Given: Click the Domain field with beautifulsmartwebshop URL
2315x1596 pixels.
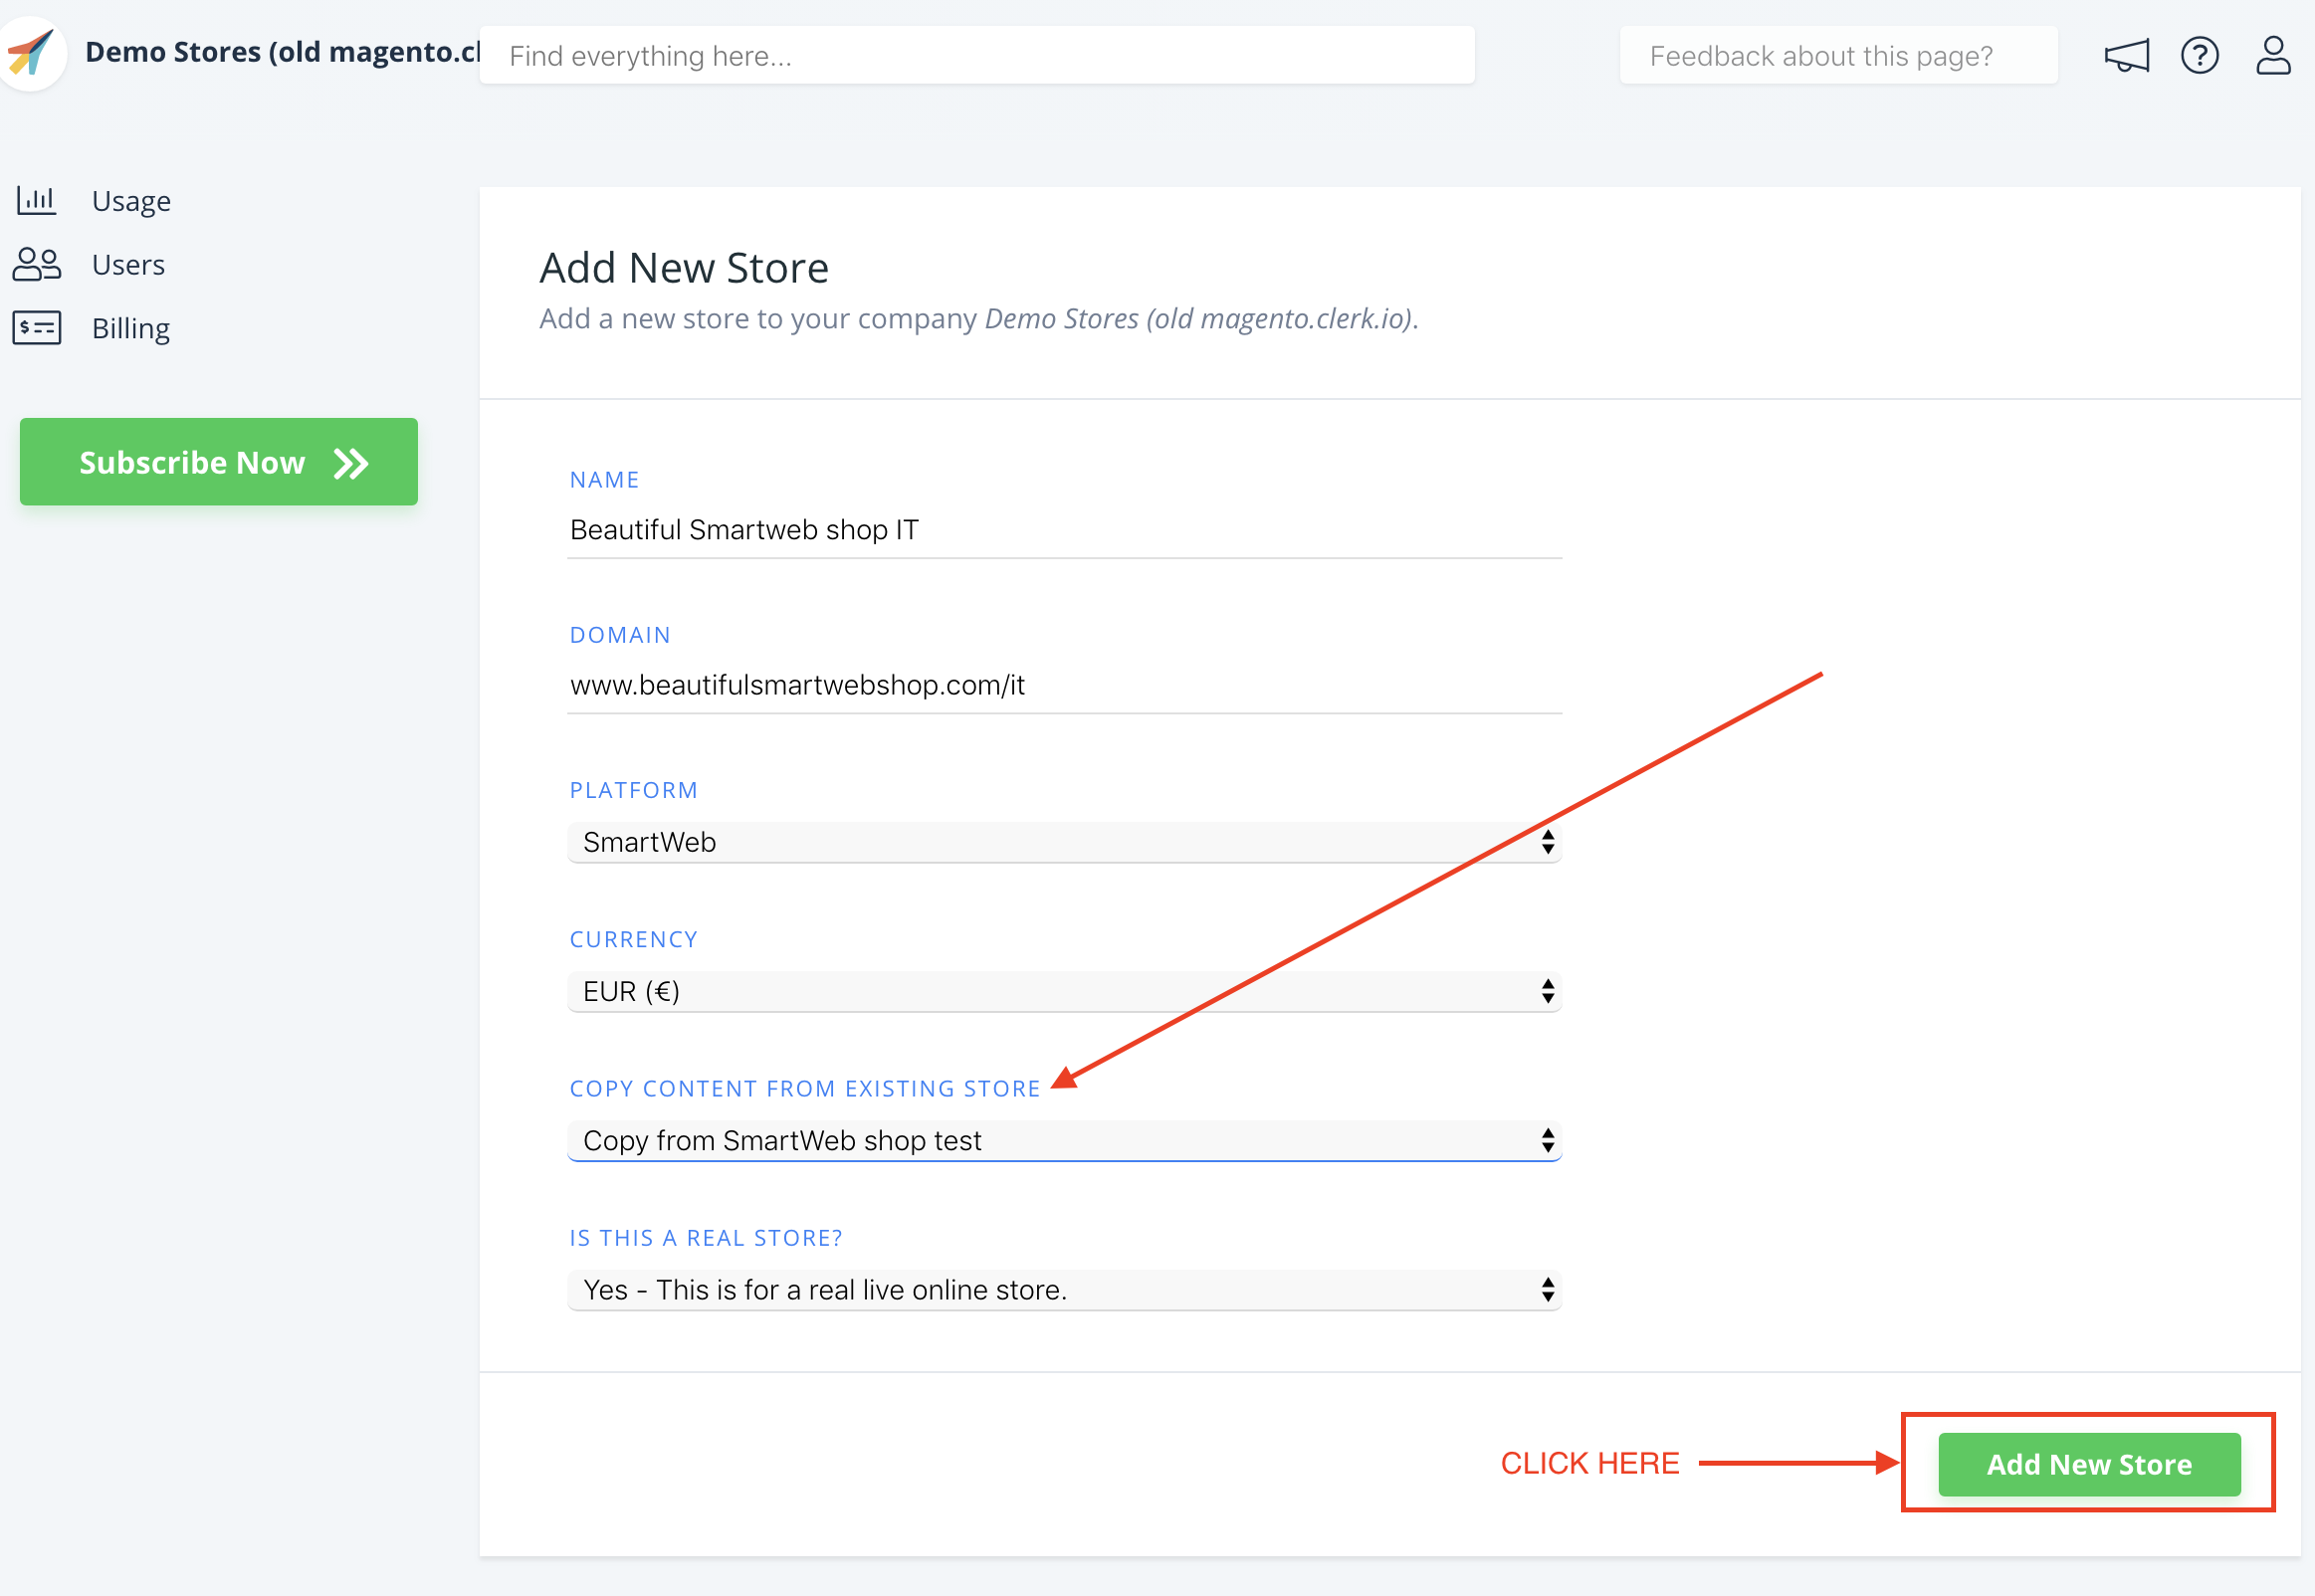Looking at the screenshot, I should tap(1064, 685).
